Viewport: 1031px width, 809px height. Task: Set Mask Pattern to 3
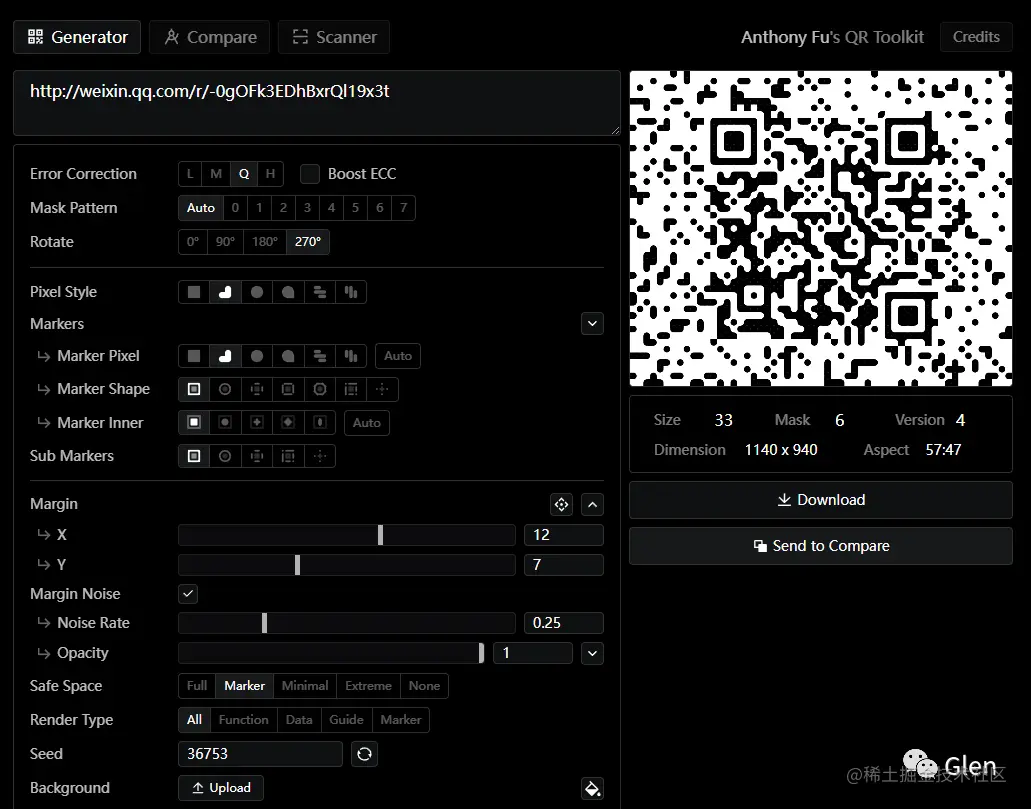point(307,208)
